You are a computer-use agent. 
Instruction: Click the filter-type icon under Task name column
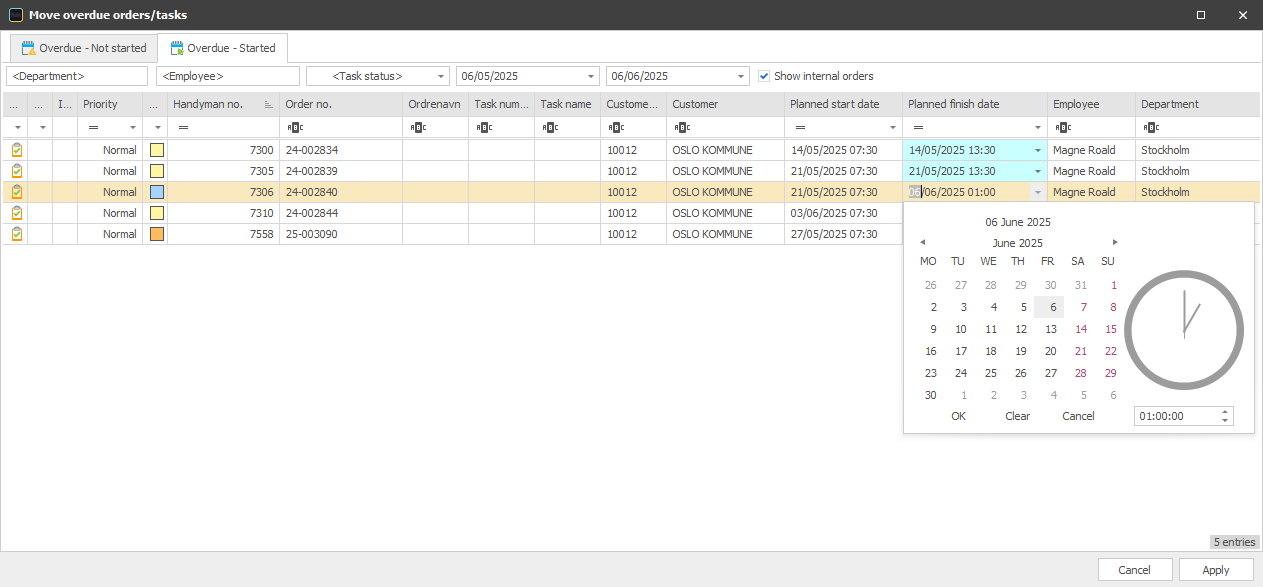click(550, 128)
